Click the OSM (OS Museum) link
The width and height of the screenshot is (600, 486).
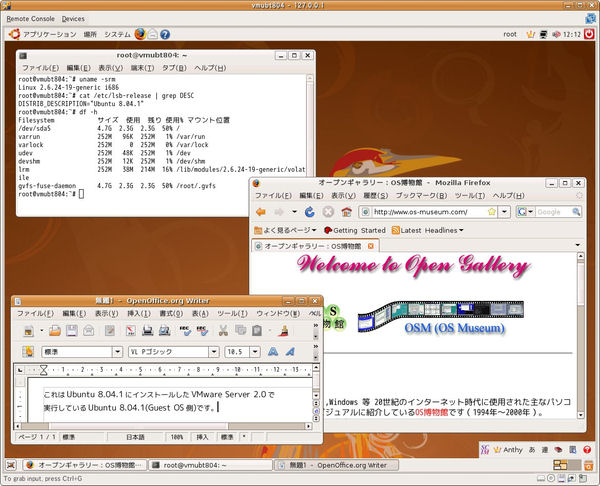pyautogui.click(x=455, y=328)
